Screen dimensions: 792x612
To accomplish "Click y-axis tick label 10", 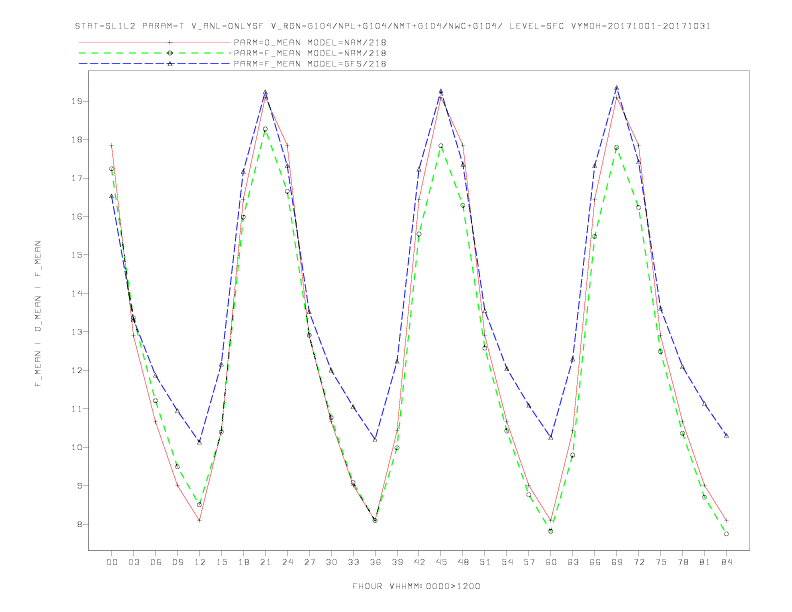I will pos(77,447).
